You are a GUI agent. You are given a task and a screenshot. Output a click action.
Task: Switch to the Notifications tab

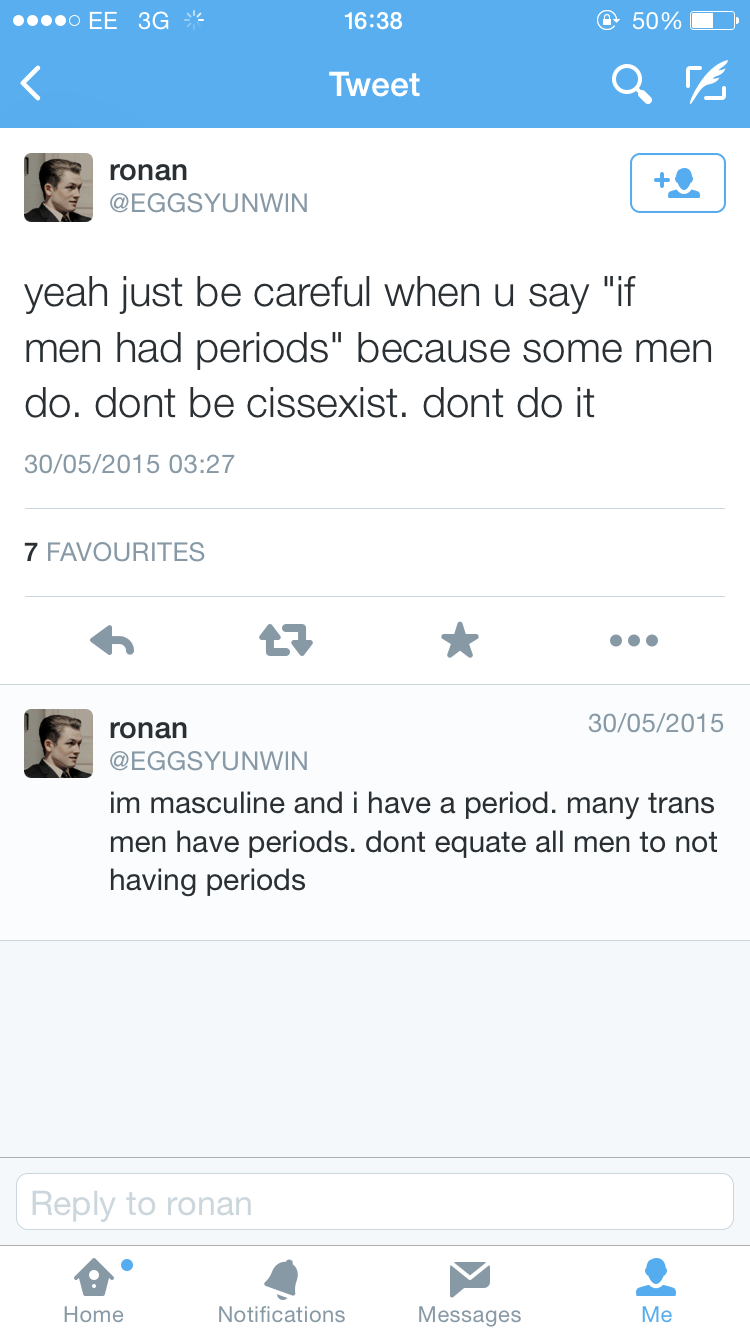click(281, 1290)
